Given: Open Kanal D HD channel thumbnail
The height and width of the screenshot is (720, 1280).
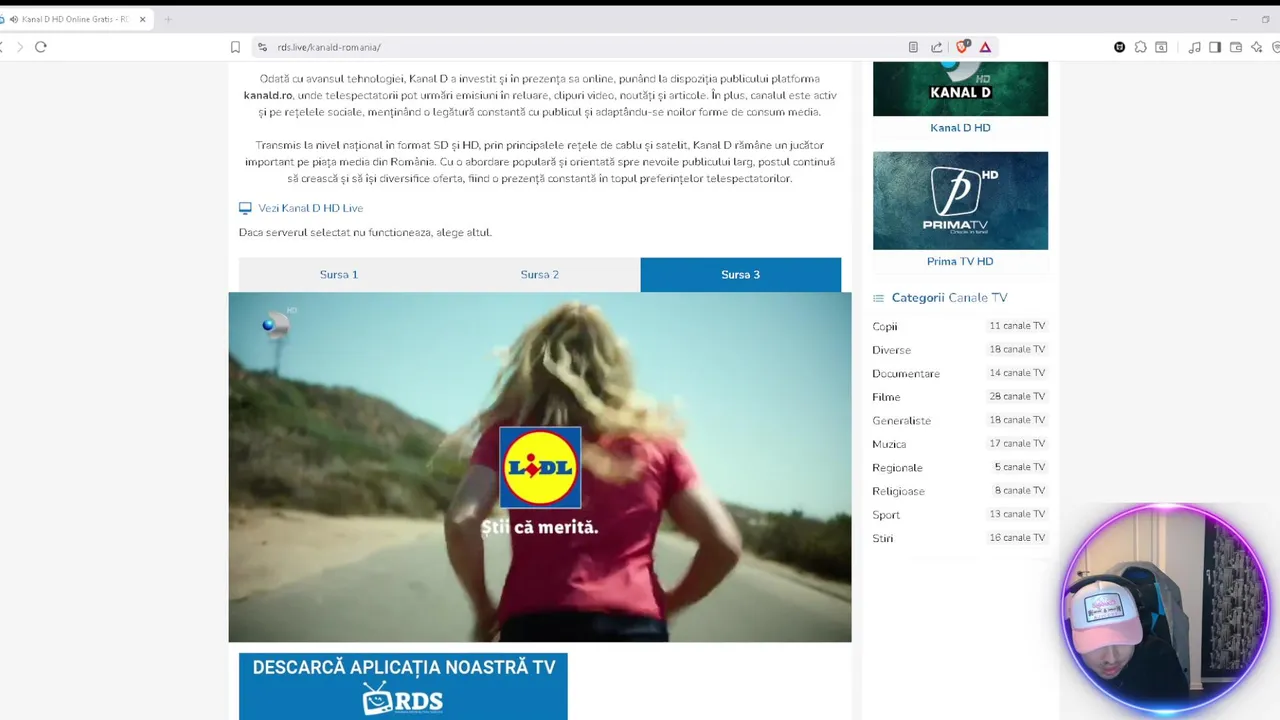Looking at the screenshot, I should click(x=960, y=89).
